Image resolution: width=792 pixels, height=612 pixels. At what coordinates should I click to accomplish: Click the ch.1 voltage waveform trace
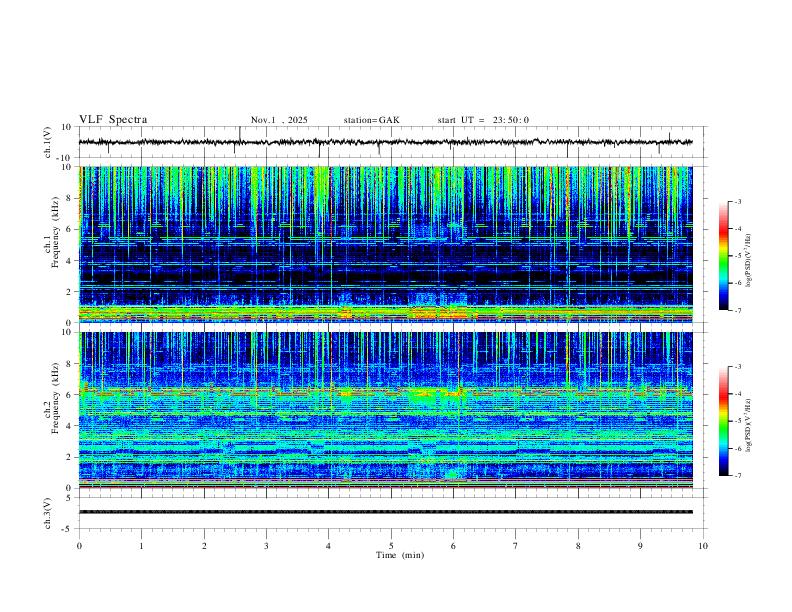coord(385,142)
